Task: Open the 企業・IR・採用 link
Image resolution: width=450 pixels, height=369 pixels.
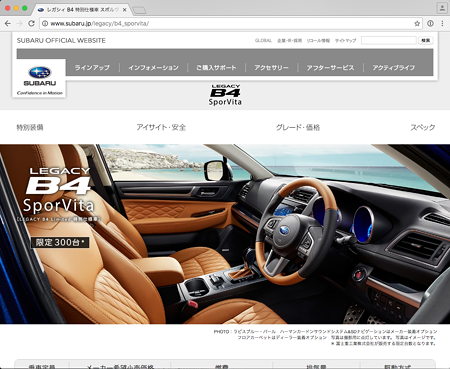Action: (289, 41)
